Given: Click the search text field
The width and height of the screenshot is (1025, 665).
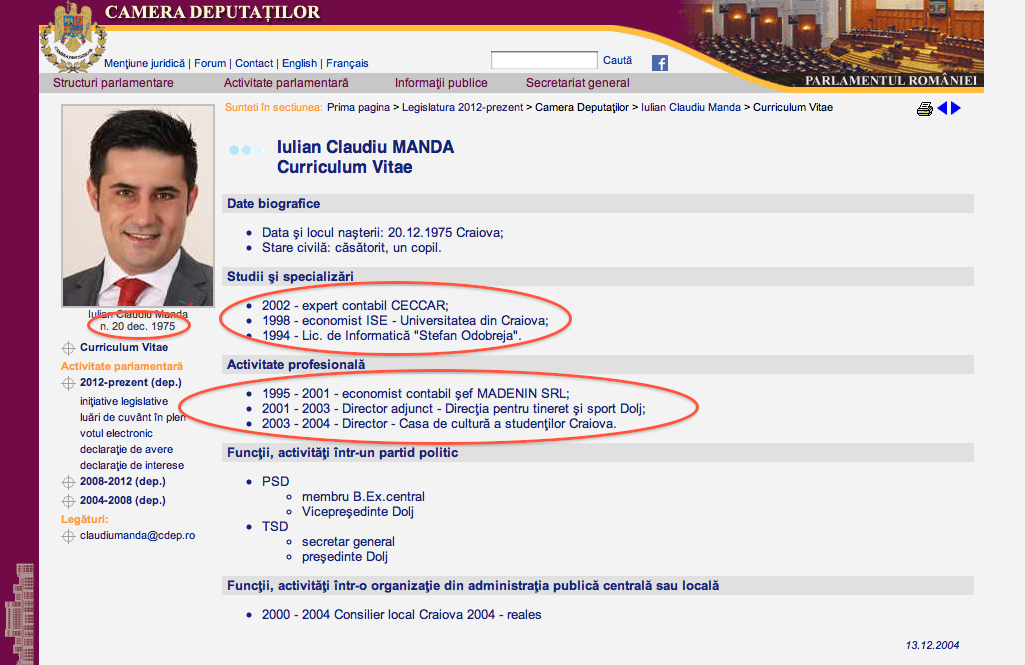Looking at the screenshot, I should tap(544, 61).
